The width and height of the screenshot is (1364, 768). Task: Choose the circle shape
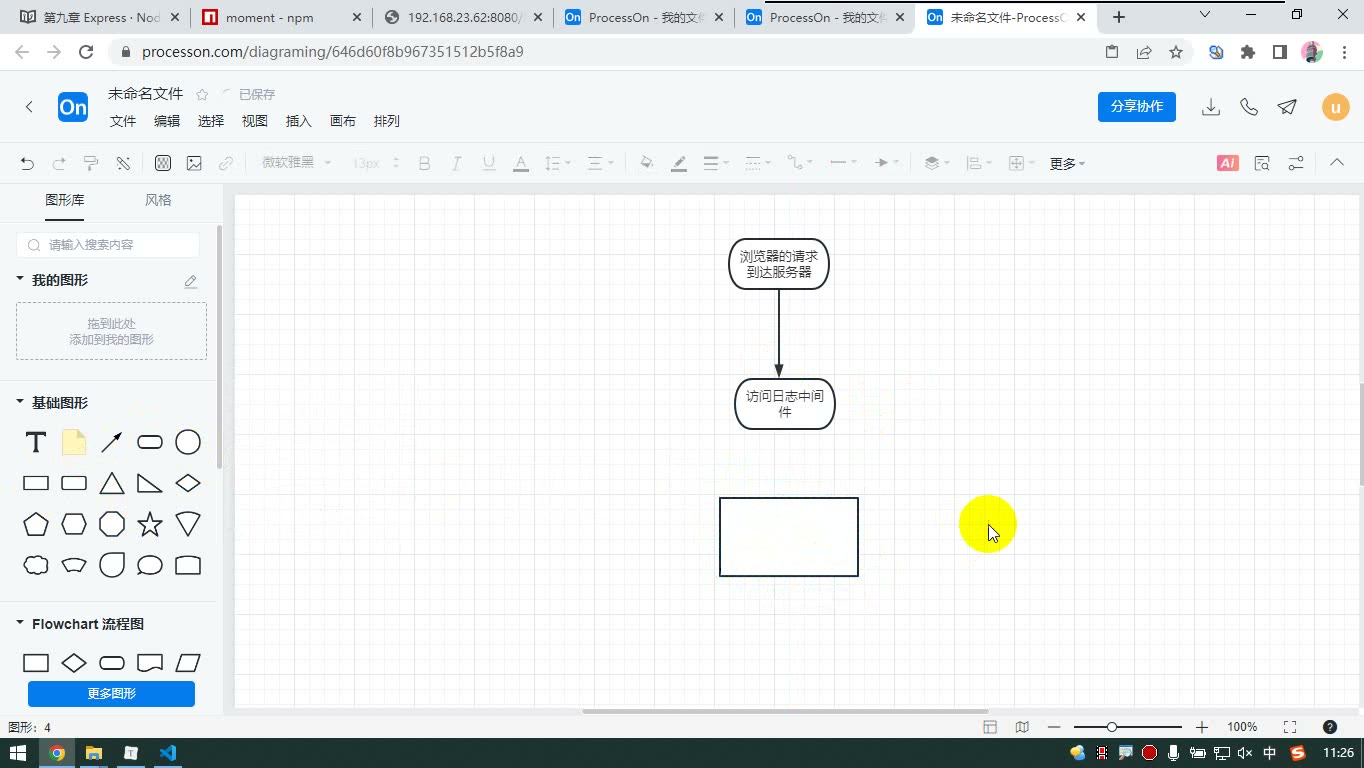point(188,442)
